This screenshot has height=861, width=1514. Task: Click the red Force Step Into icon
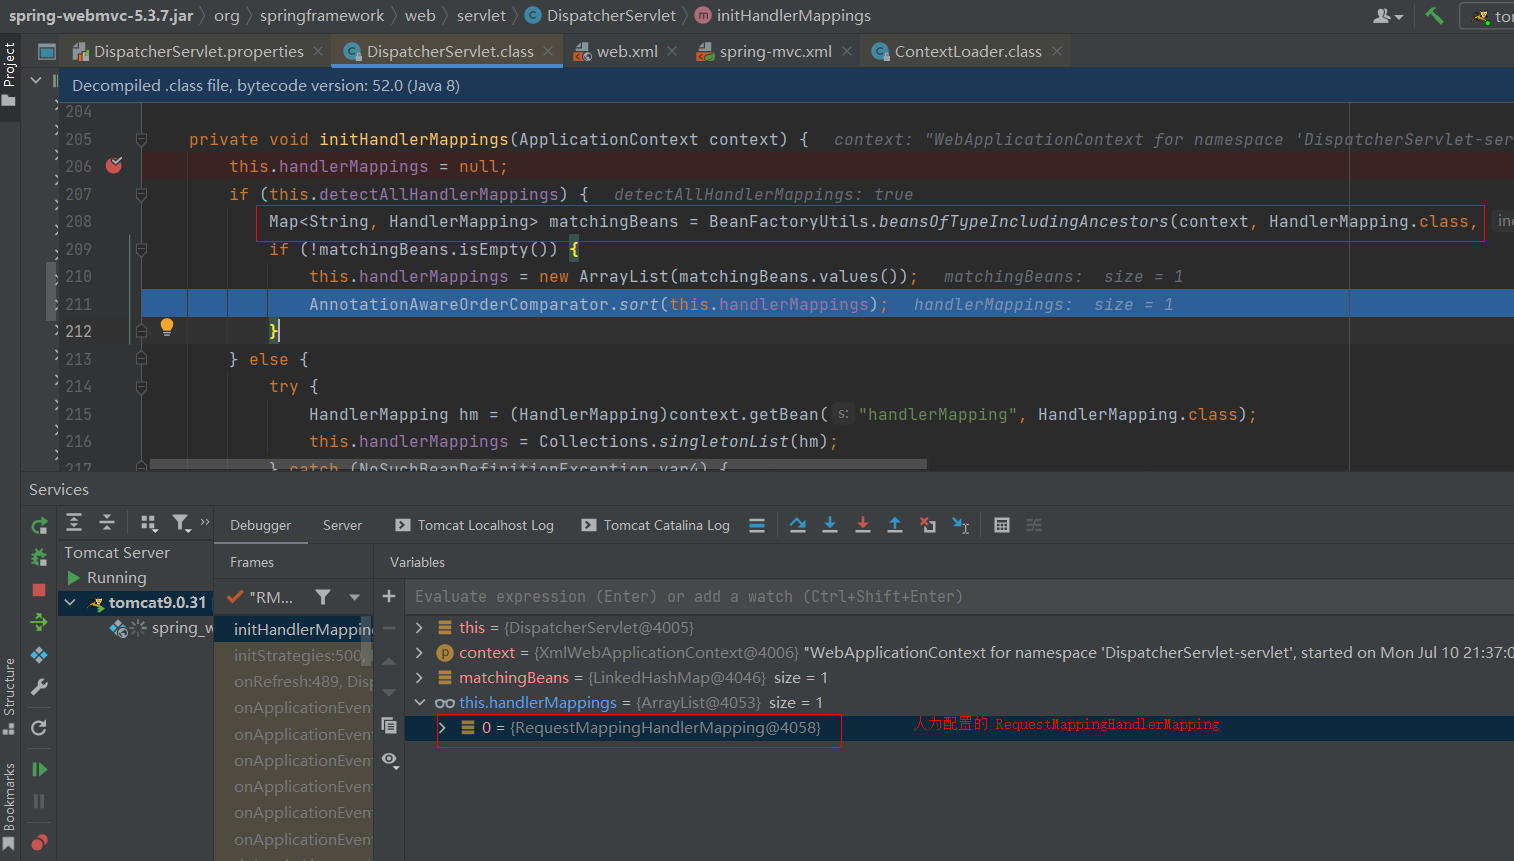[x=863, y=525]
